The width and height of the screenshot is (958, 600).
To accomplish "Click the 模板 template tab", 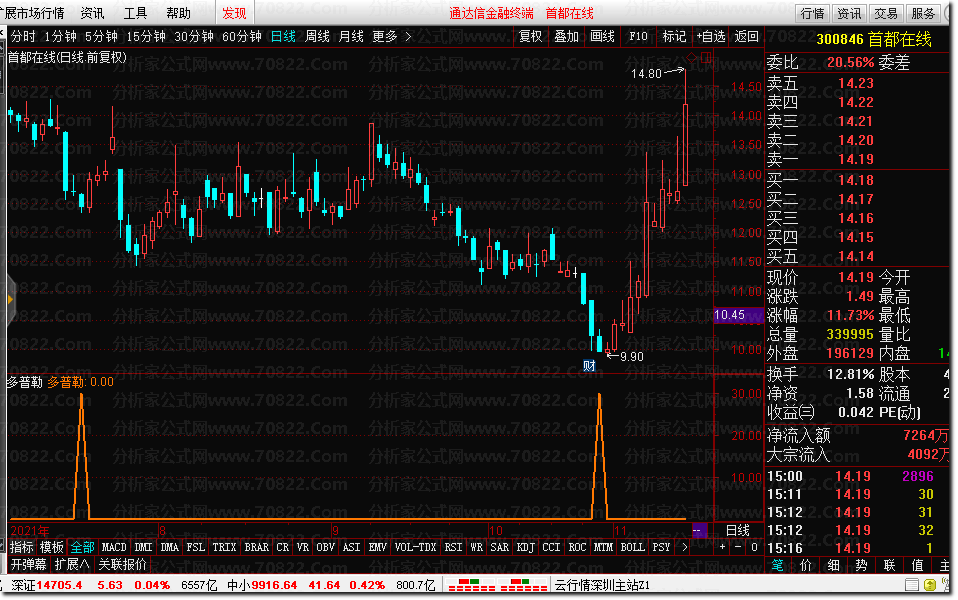I will pos(51,547).
